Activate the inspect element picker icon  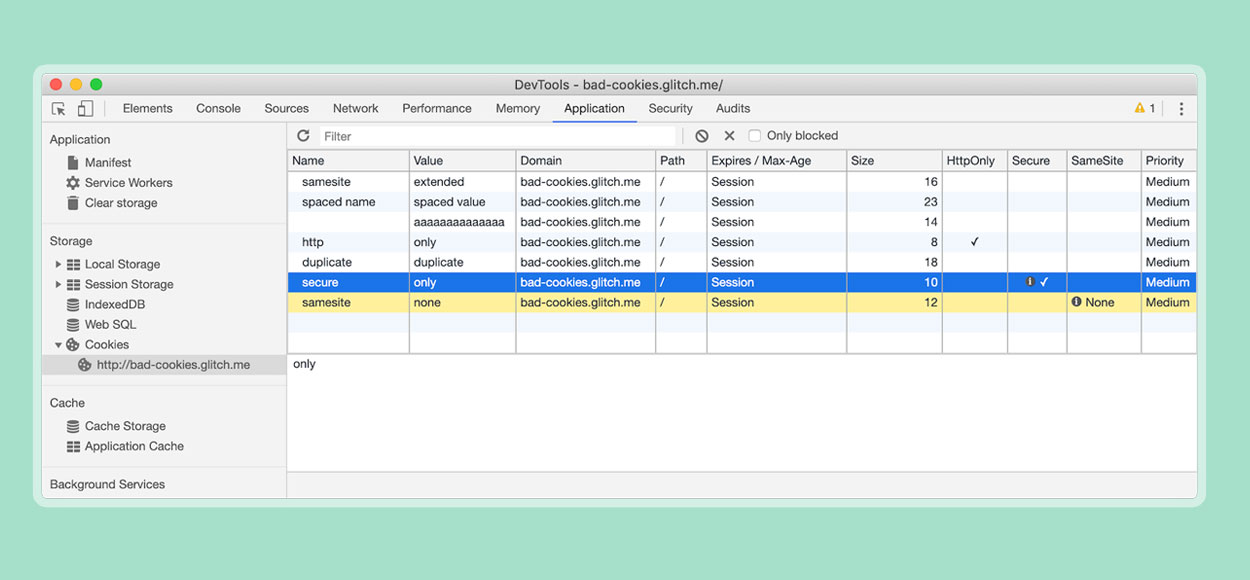59,109
